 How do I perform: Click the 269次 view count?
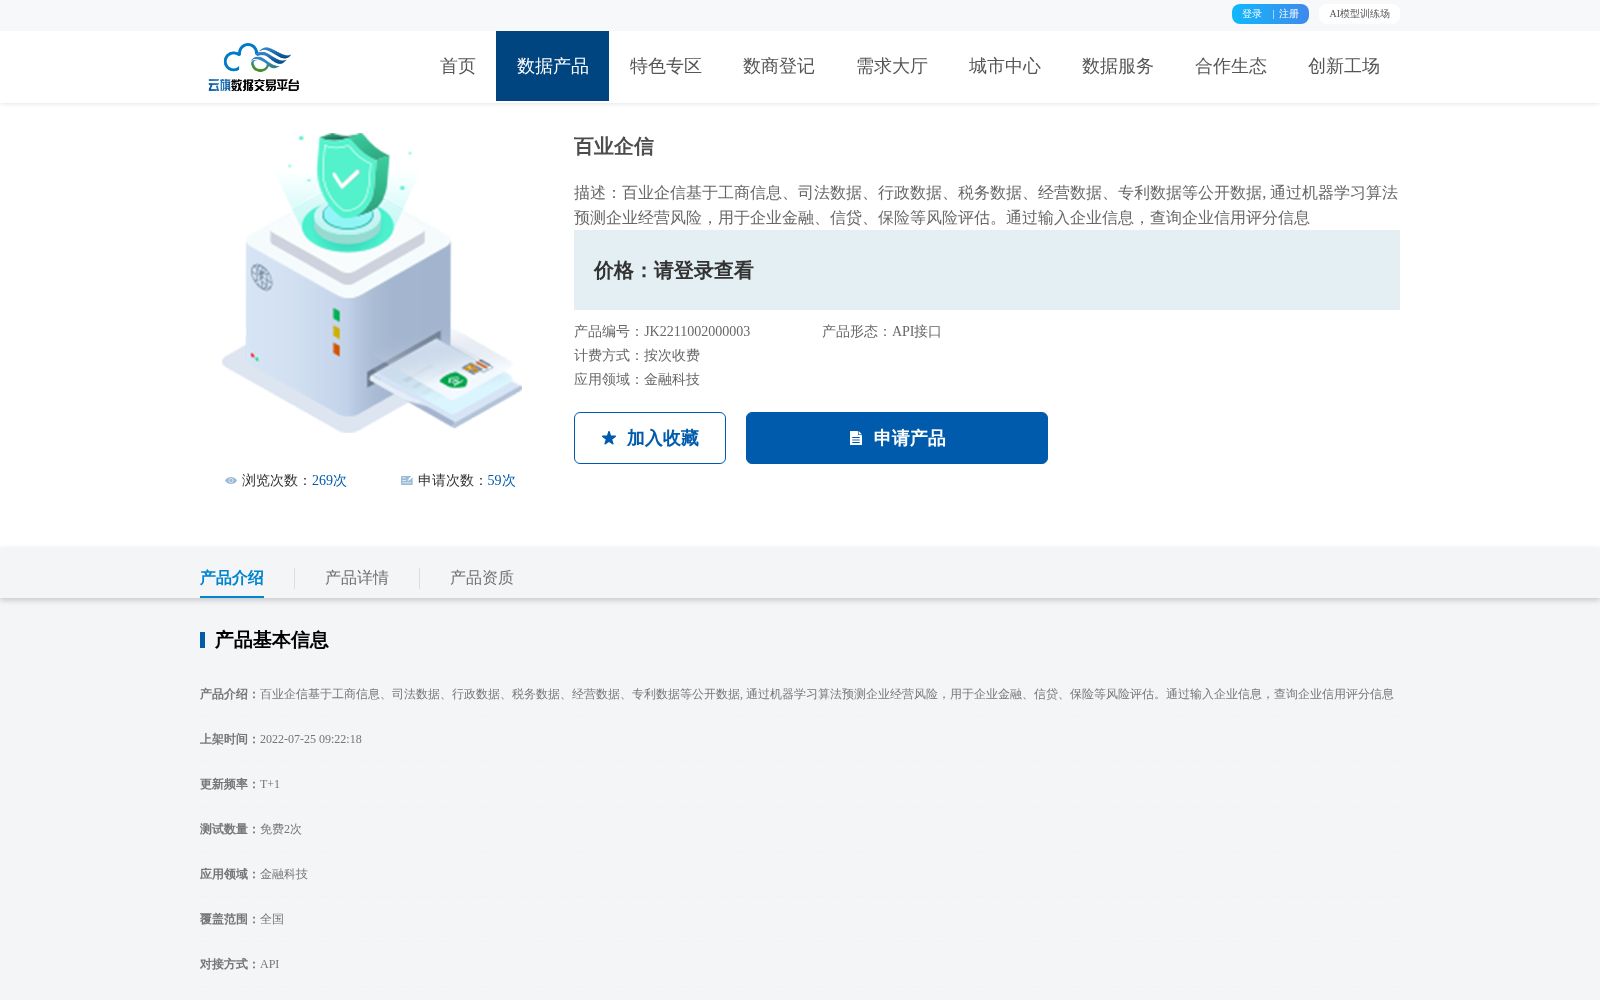pyautogui.click(x=329, y=481)
